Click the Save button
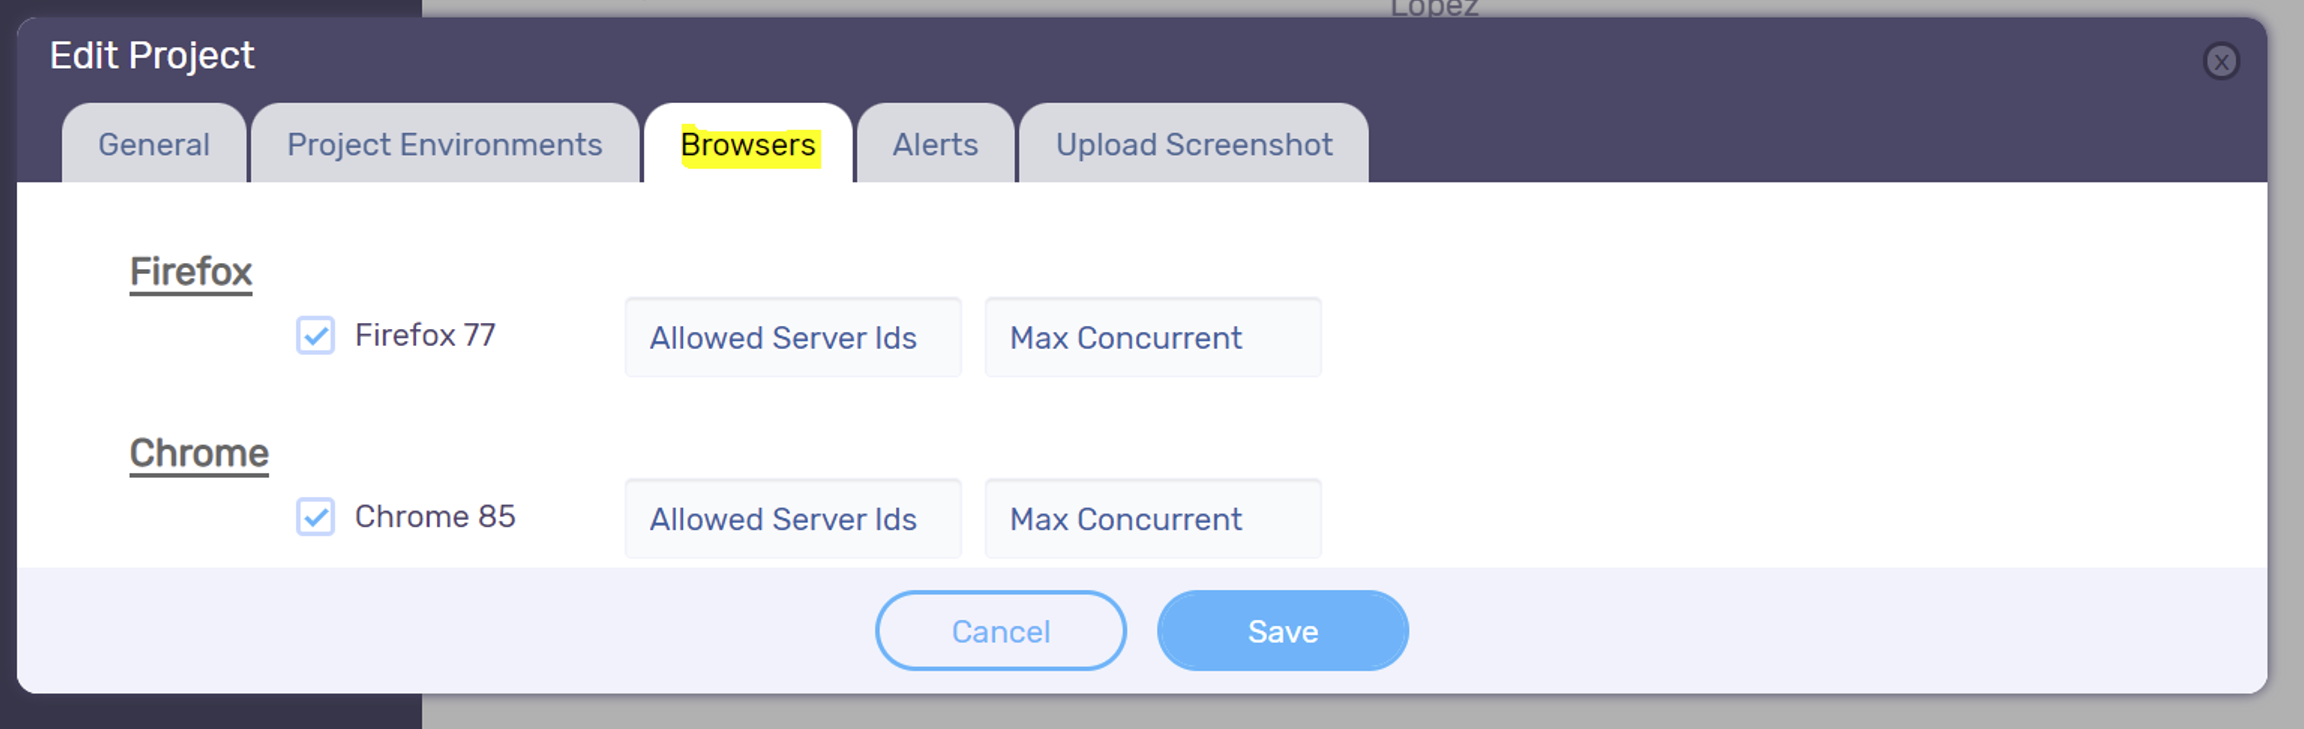The width and height of the screenshot is (2304, 729). click(x=1283, y=631)
